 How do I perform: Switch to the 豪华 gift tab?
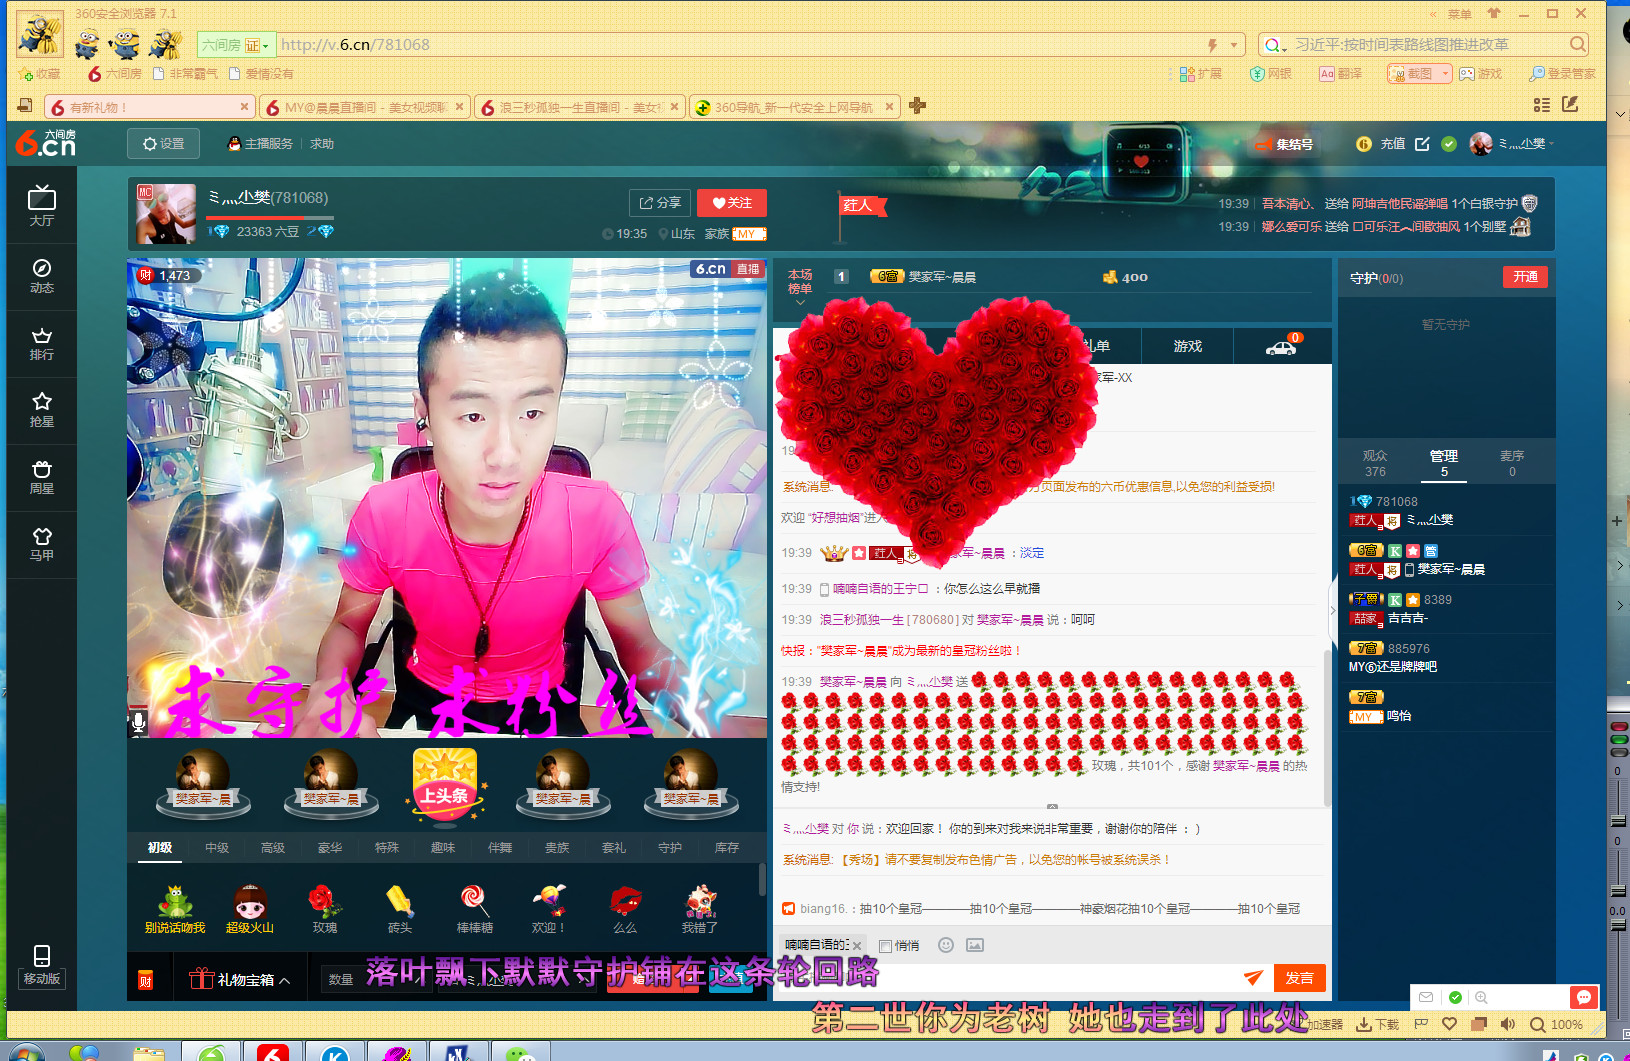point(329,847)
